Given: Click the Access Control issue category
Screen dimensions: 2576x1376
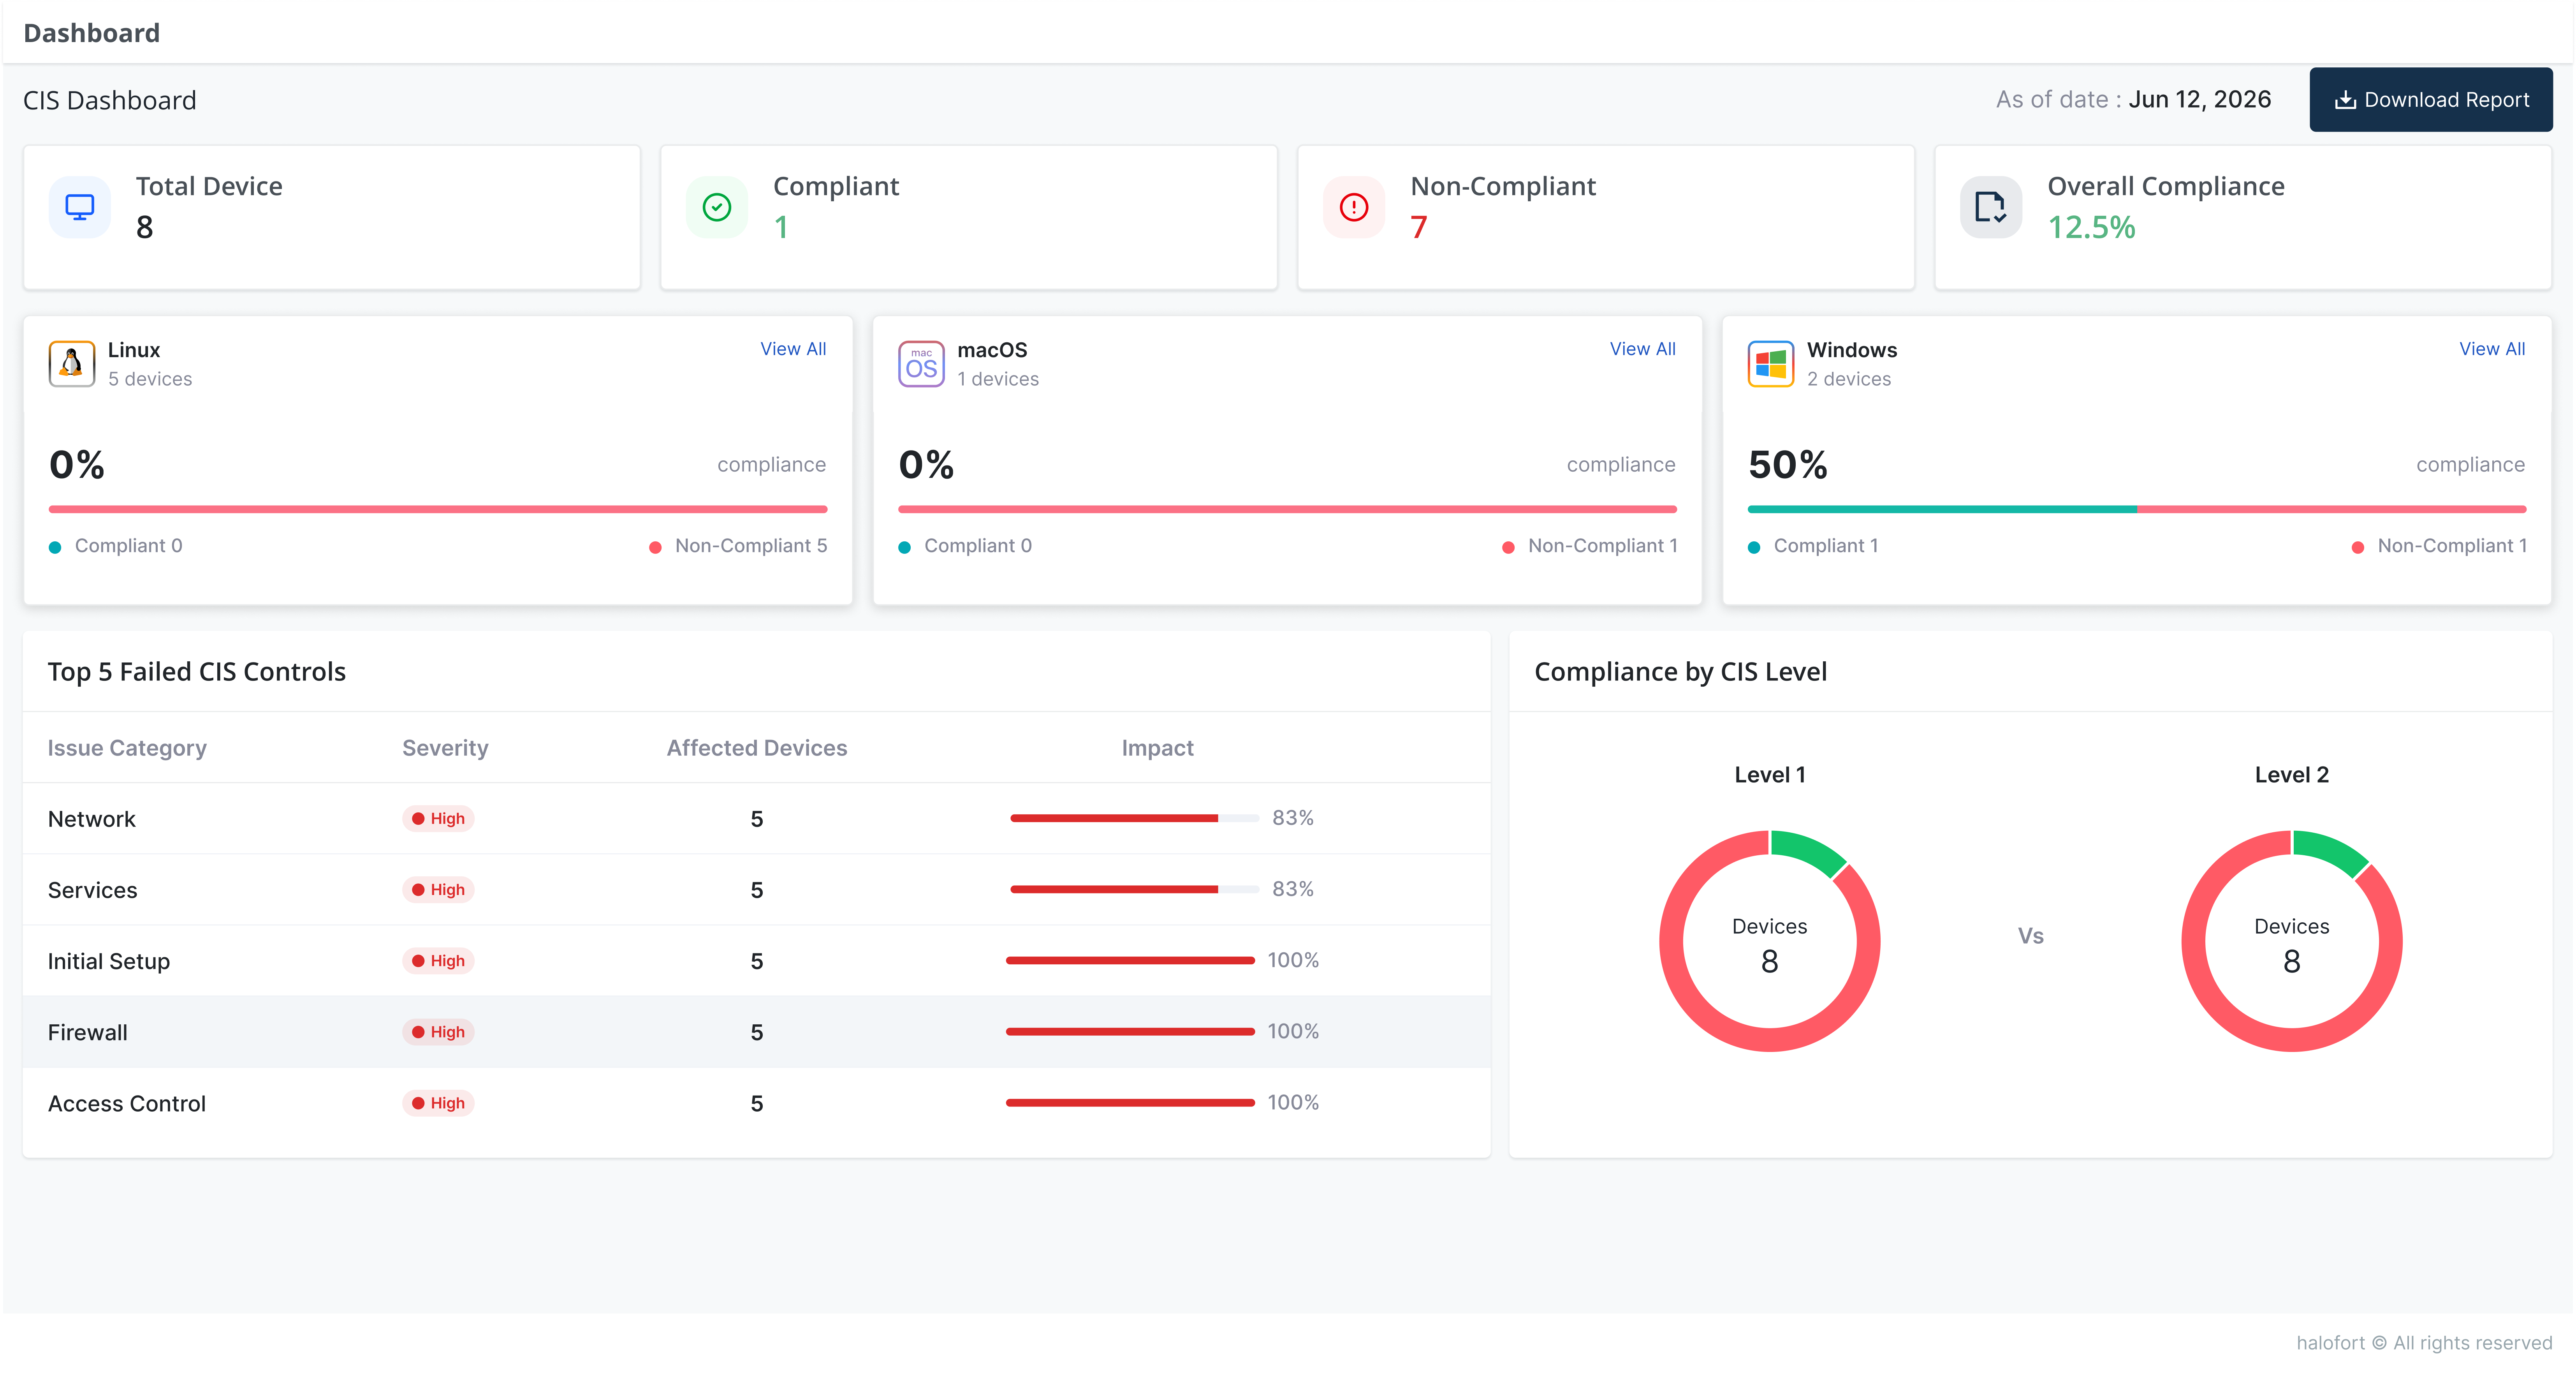Looking at the screenshot, I should point(127,1103).
